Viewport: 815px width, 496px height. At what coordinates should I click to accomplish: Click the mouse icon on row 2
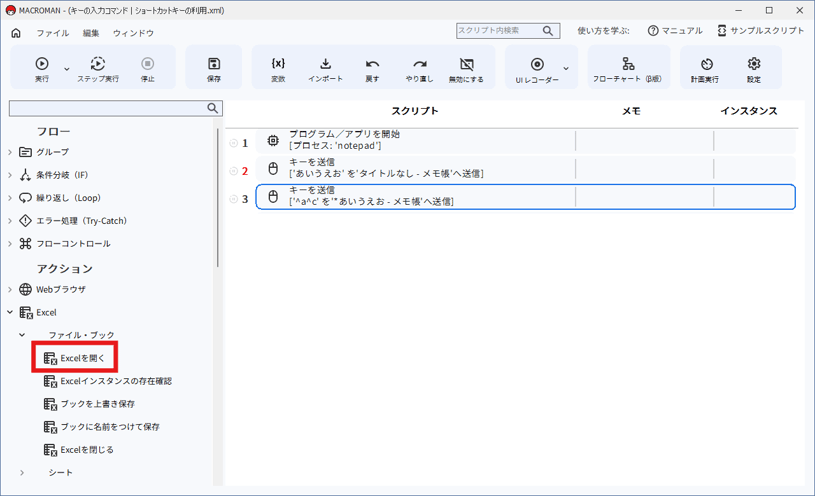pyautogui.click(x=273, y=168)
